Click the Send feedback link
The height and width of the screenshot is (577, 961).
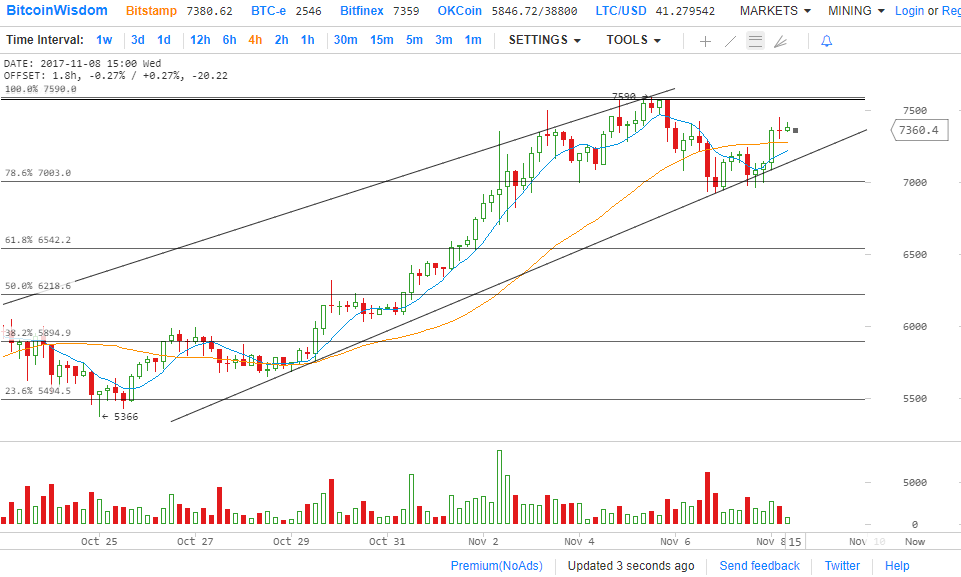point(759,566)
